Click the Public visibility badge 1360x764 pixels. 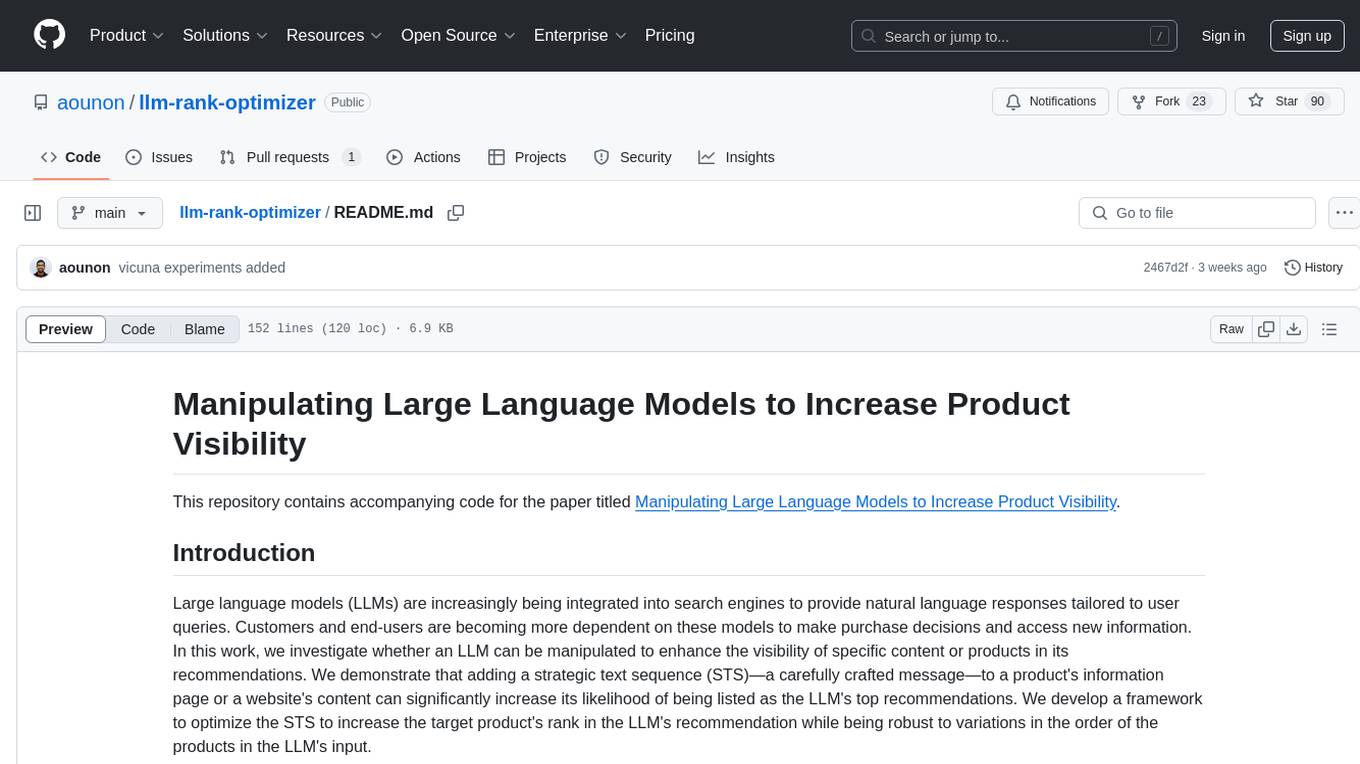click(347, 102)
